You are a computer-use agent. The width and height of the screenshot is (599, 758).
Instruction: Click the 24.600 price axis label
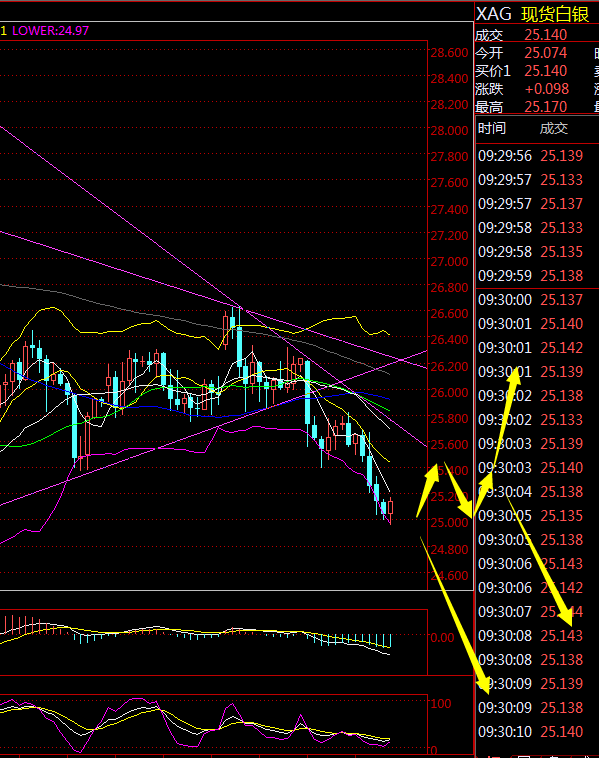point(449,575)
